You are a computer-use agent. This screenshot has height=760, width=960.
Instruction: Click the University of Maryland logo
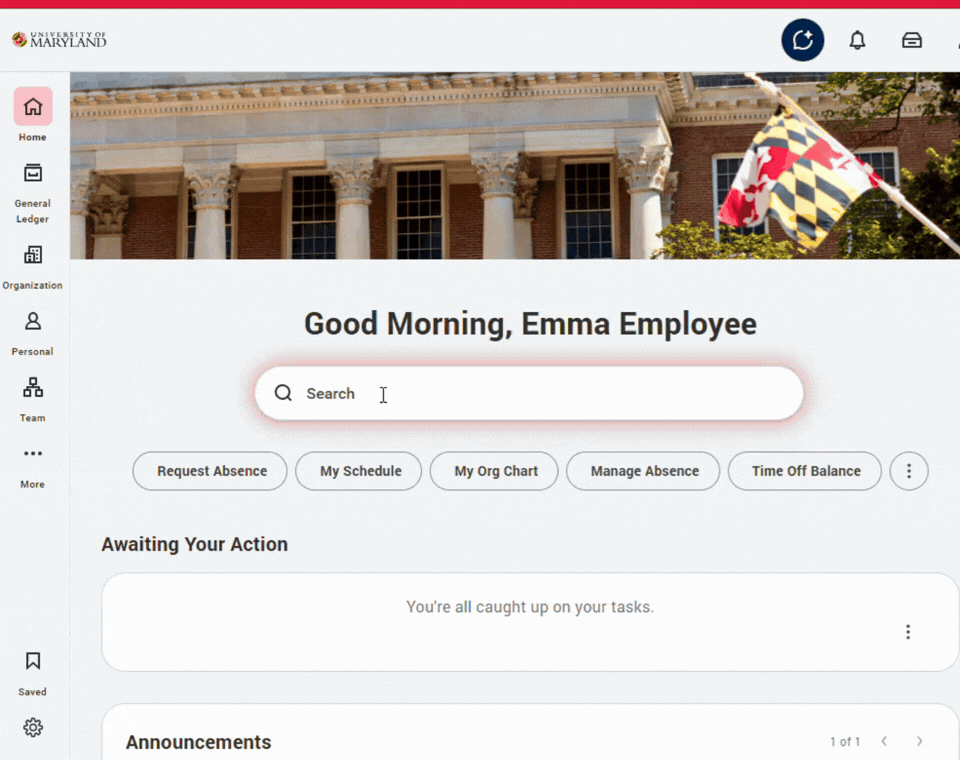tap(59, 40)
